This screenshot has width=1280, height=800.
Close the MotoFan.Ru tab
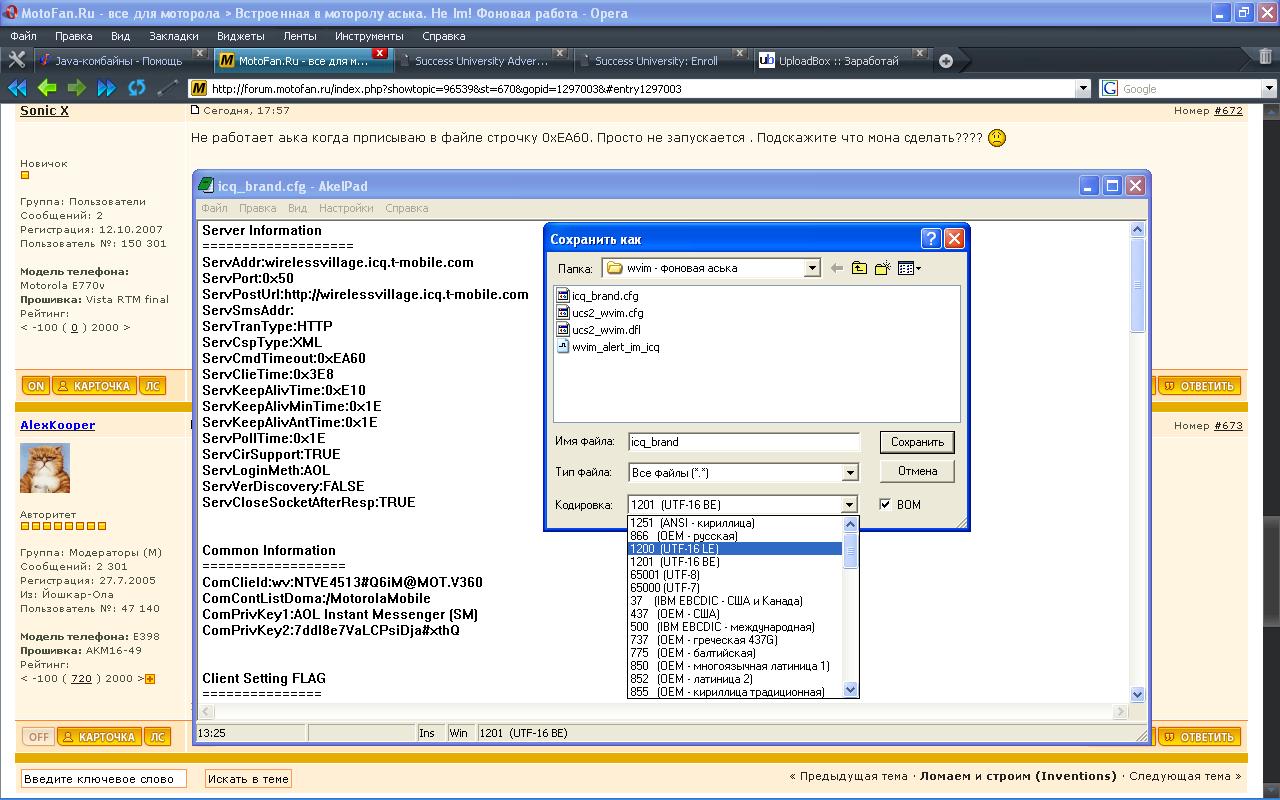point(379,53)
